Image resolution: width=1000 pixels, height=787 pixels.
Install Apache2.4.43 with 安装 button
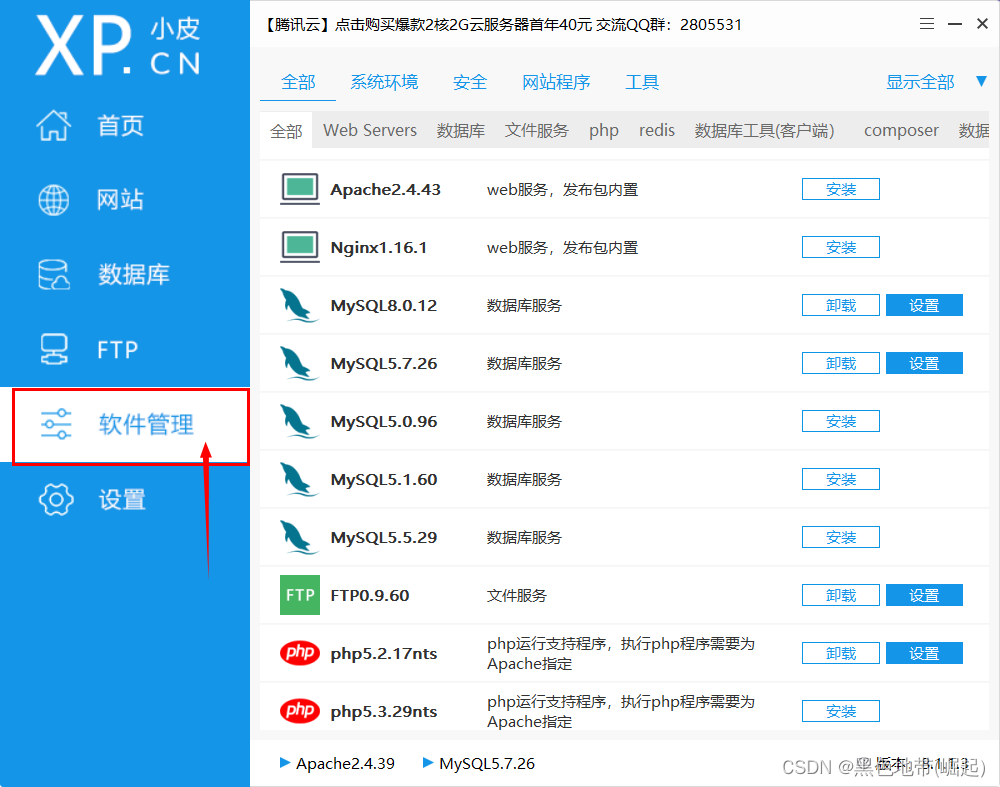(841, 189)
